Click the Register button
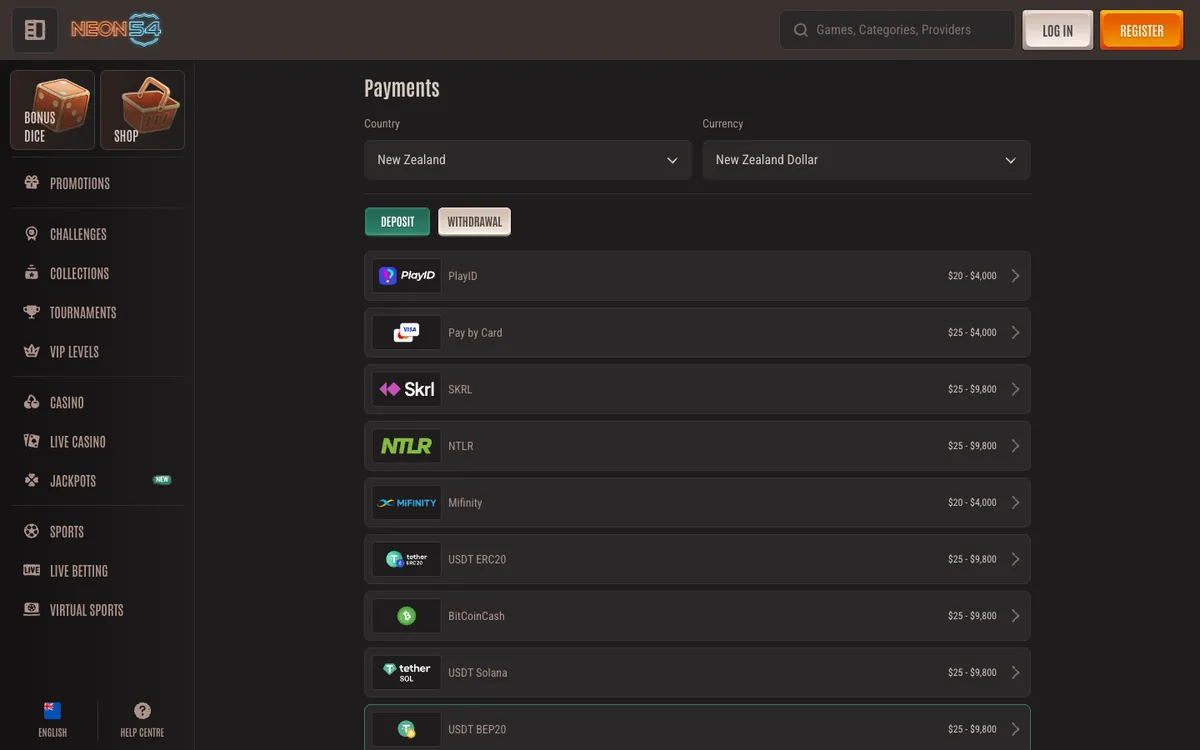Image resolution: width=1200 pixels, height=750 pixels. [1141, 30]
